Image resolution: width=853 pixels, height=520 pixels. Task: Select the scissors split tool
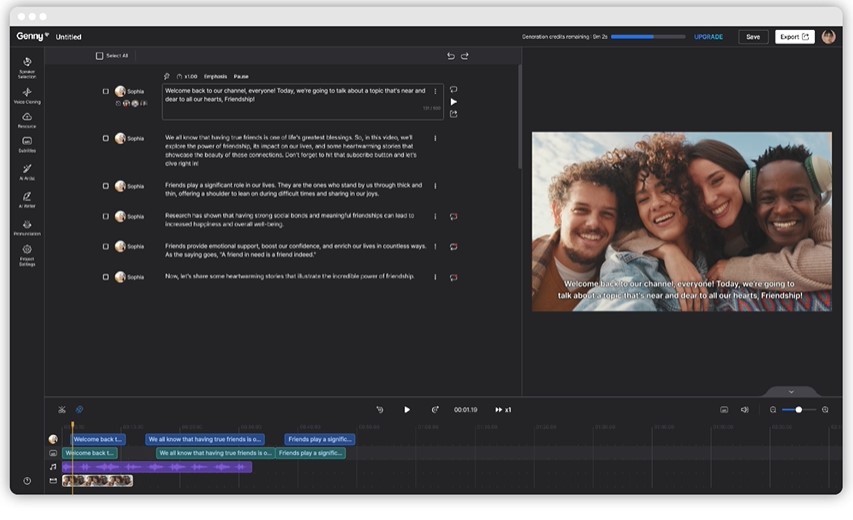61,410
